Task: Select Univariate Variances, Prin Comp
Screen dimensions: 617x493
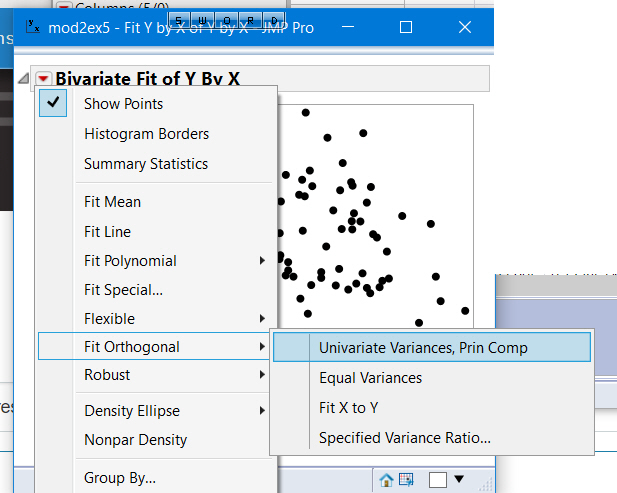Action: click(x=422, y=348)
